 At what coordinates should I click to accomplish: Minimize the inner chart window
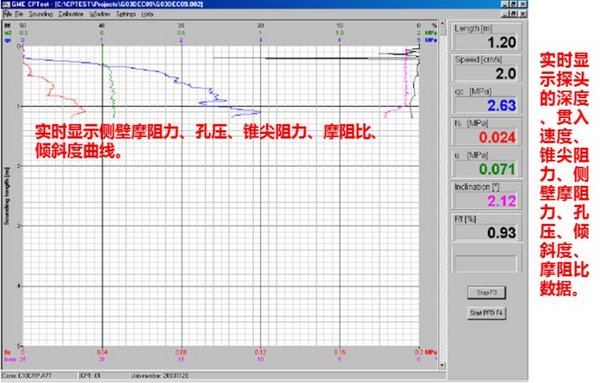[x=506, y=14]
